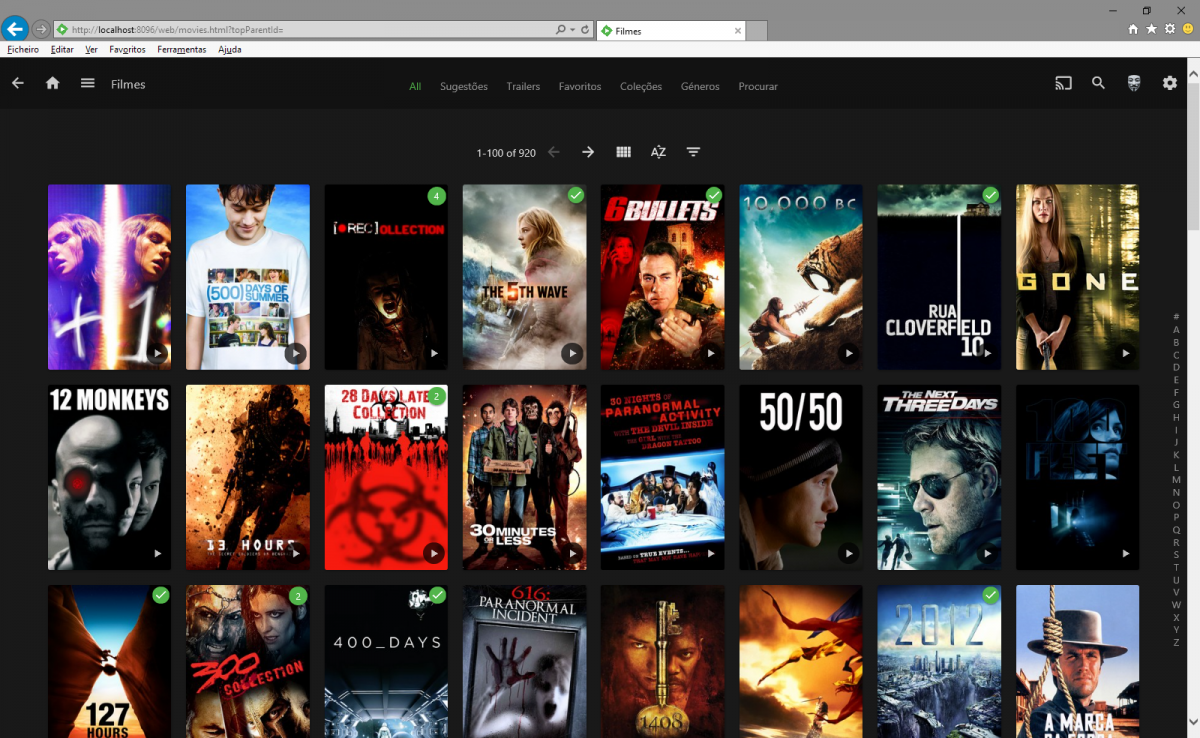Click the browser back button

(15, 29)
